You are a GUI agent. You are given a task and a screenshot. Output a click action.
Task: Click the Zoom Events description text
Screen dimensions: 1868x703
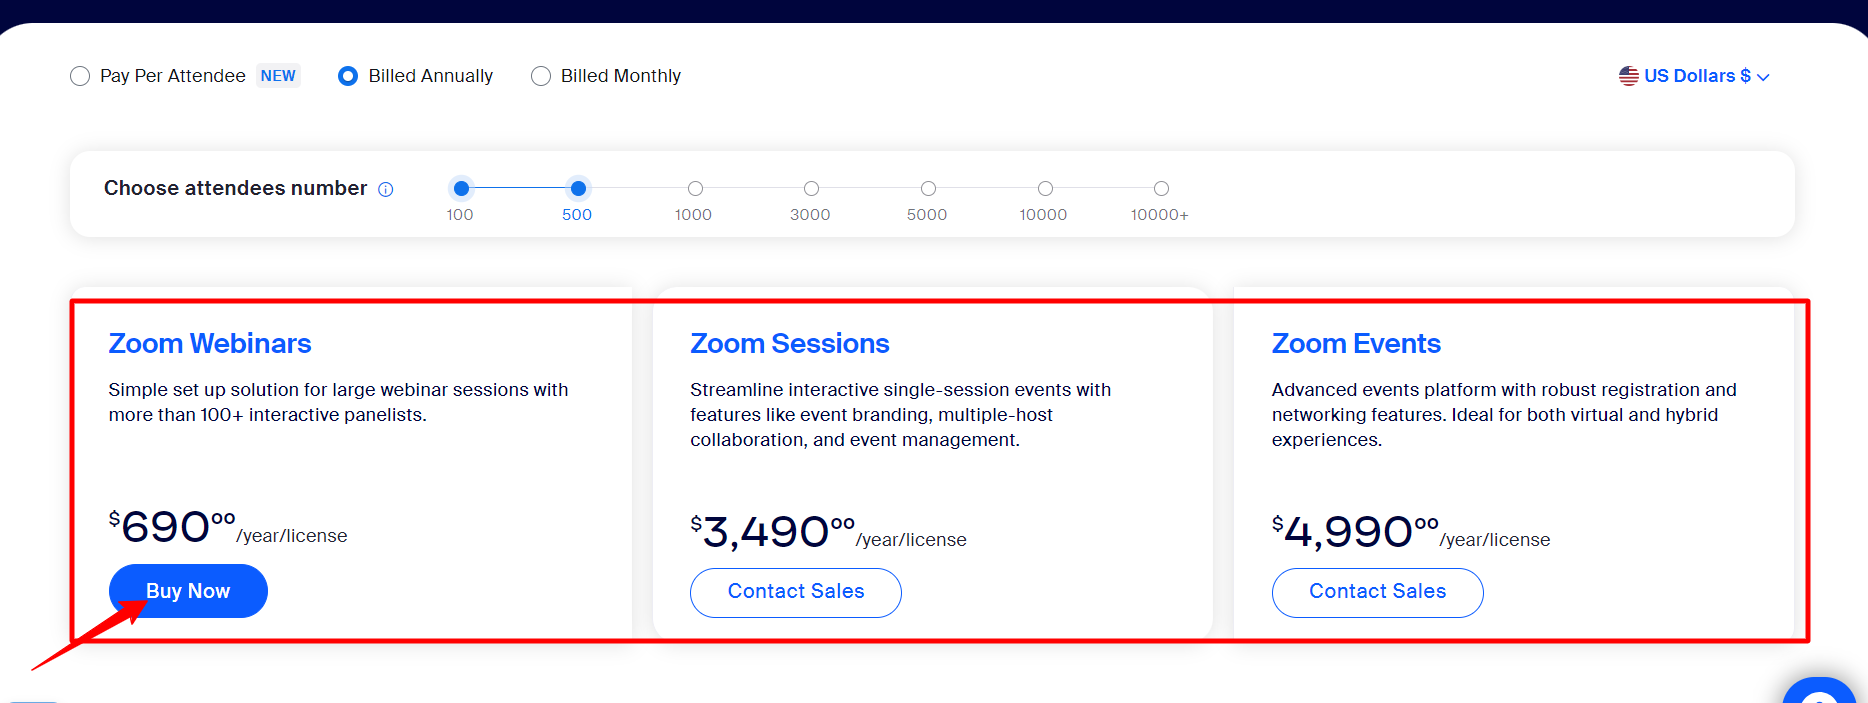click(1504, 414)
